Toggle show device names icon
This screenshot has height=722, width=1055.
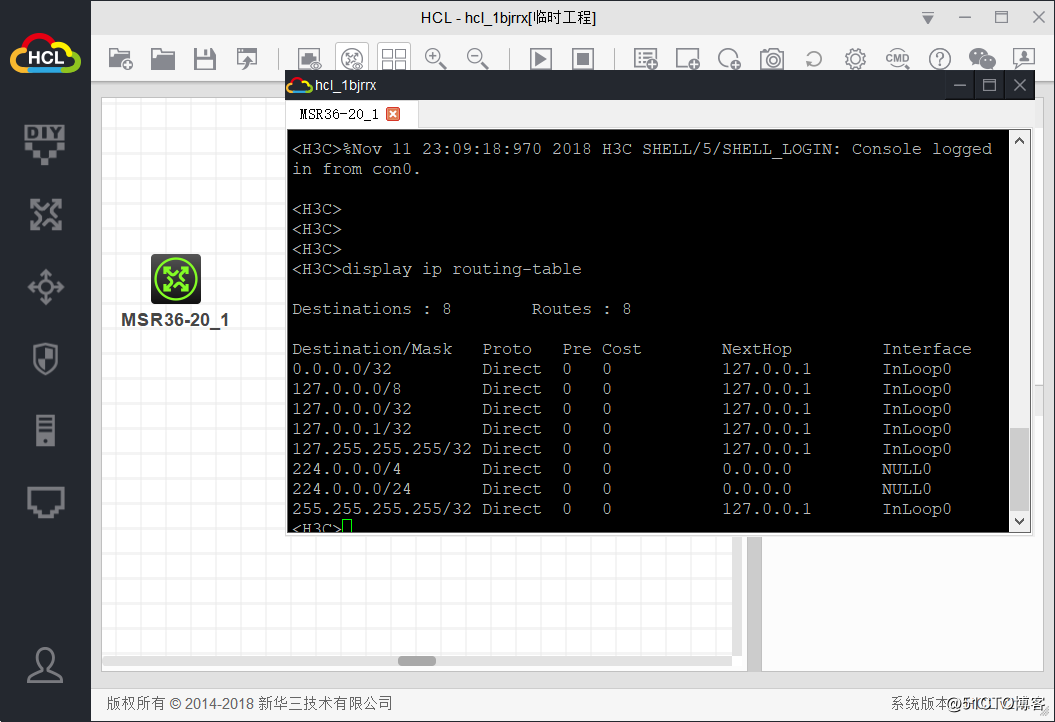click(x=352, y=59)
